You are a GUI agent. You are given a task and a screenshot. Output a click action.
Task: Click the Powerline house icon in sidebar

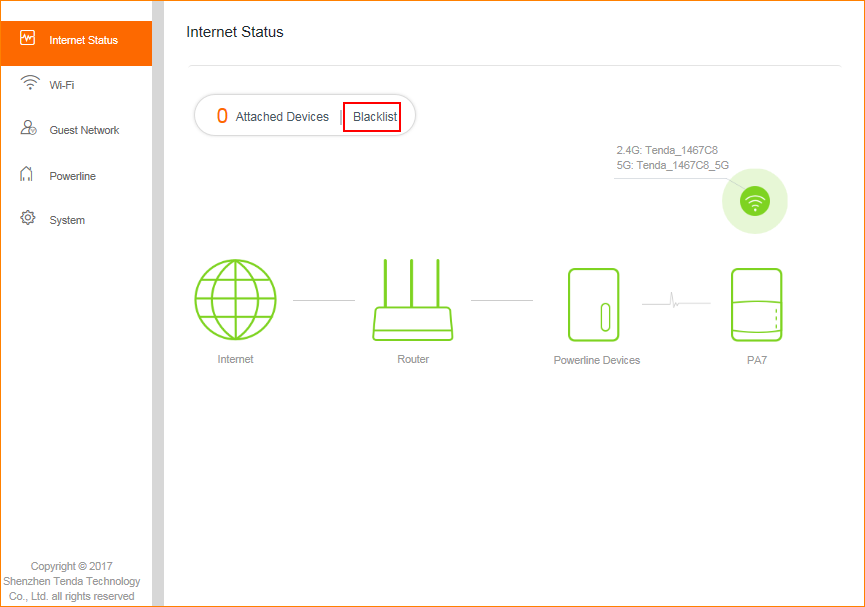click(x=28, y=175)
